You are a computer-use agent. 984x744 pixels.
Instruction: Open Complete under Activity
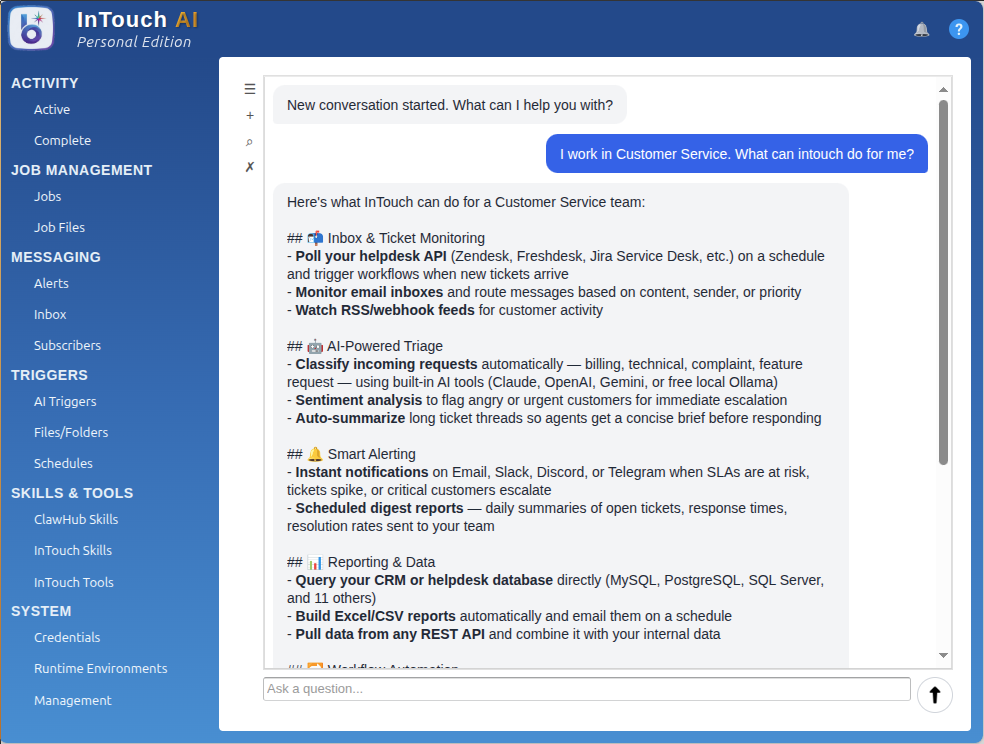click(x=62, y=141)
